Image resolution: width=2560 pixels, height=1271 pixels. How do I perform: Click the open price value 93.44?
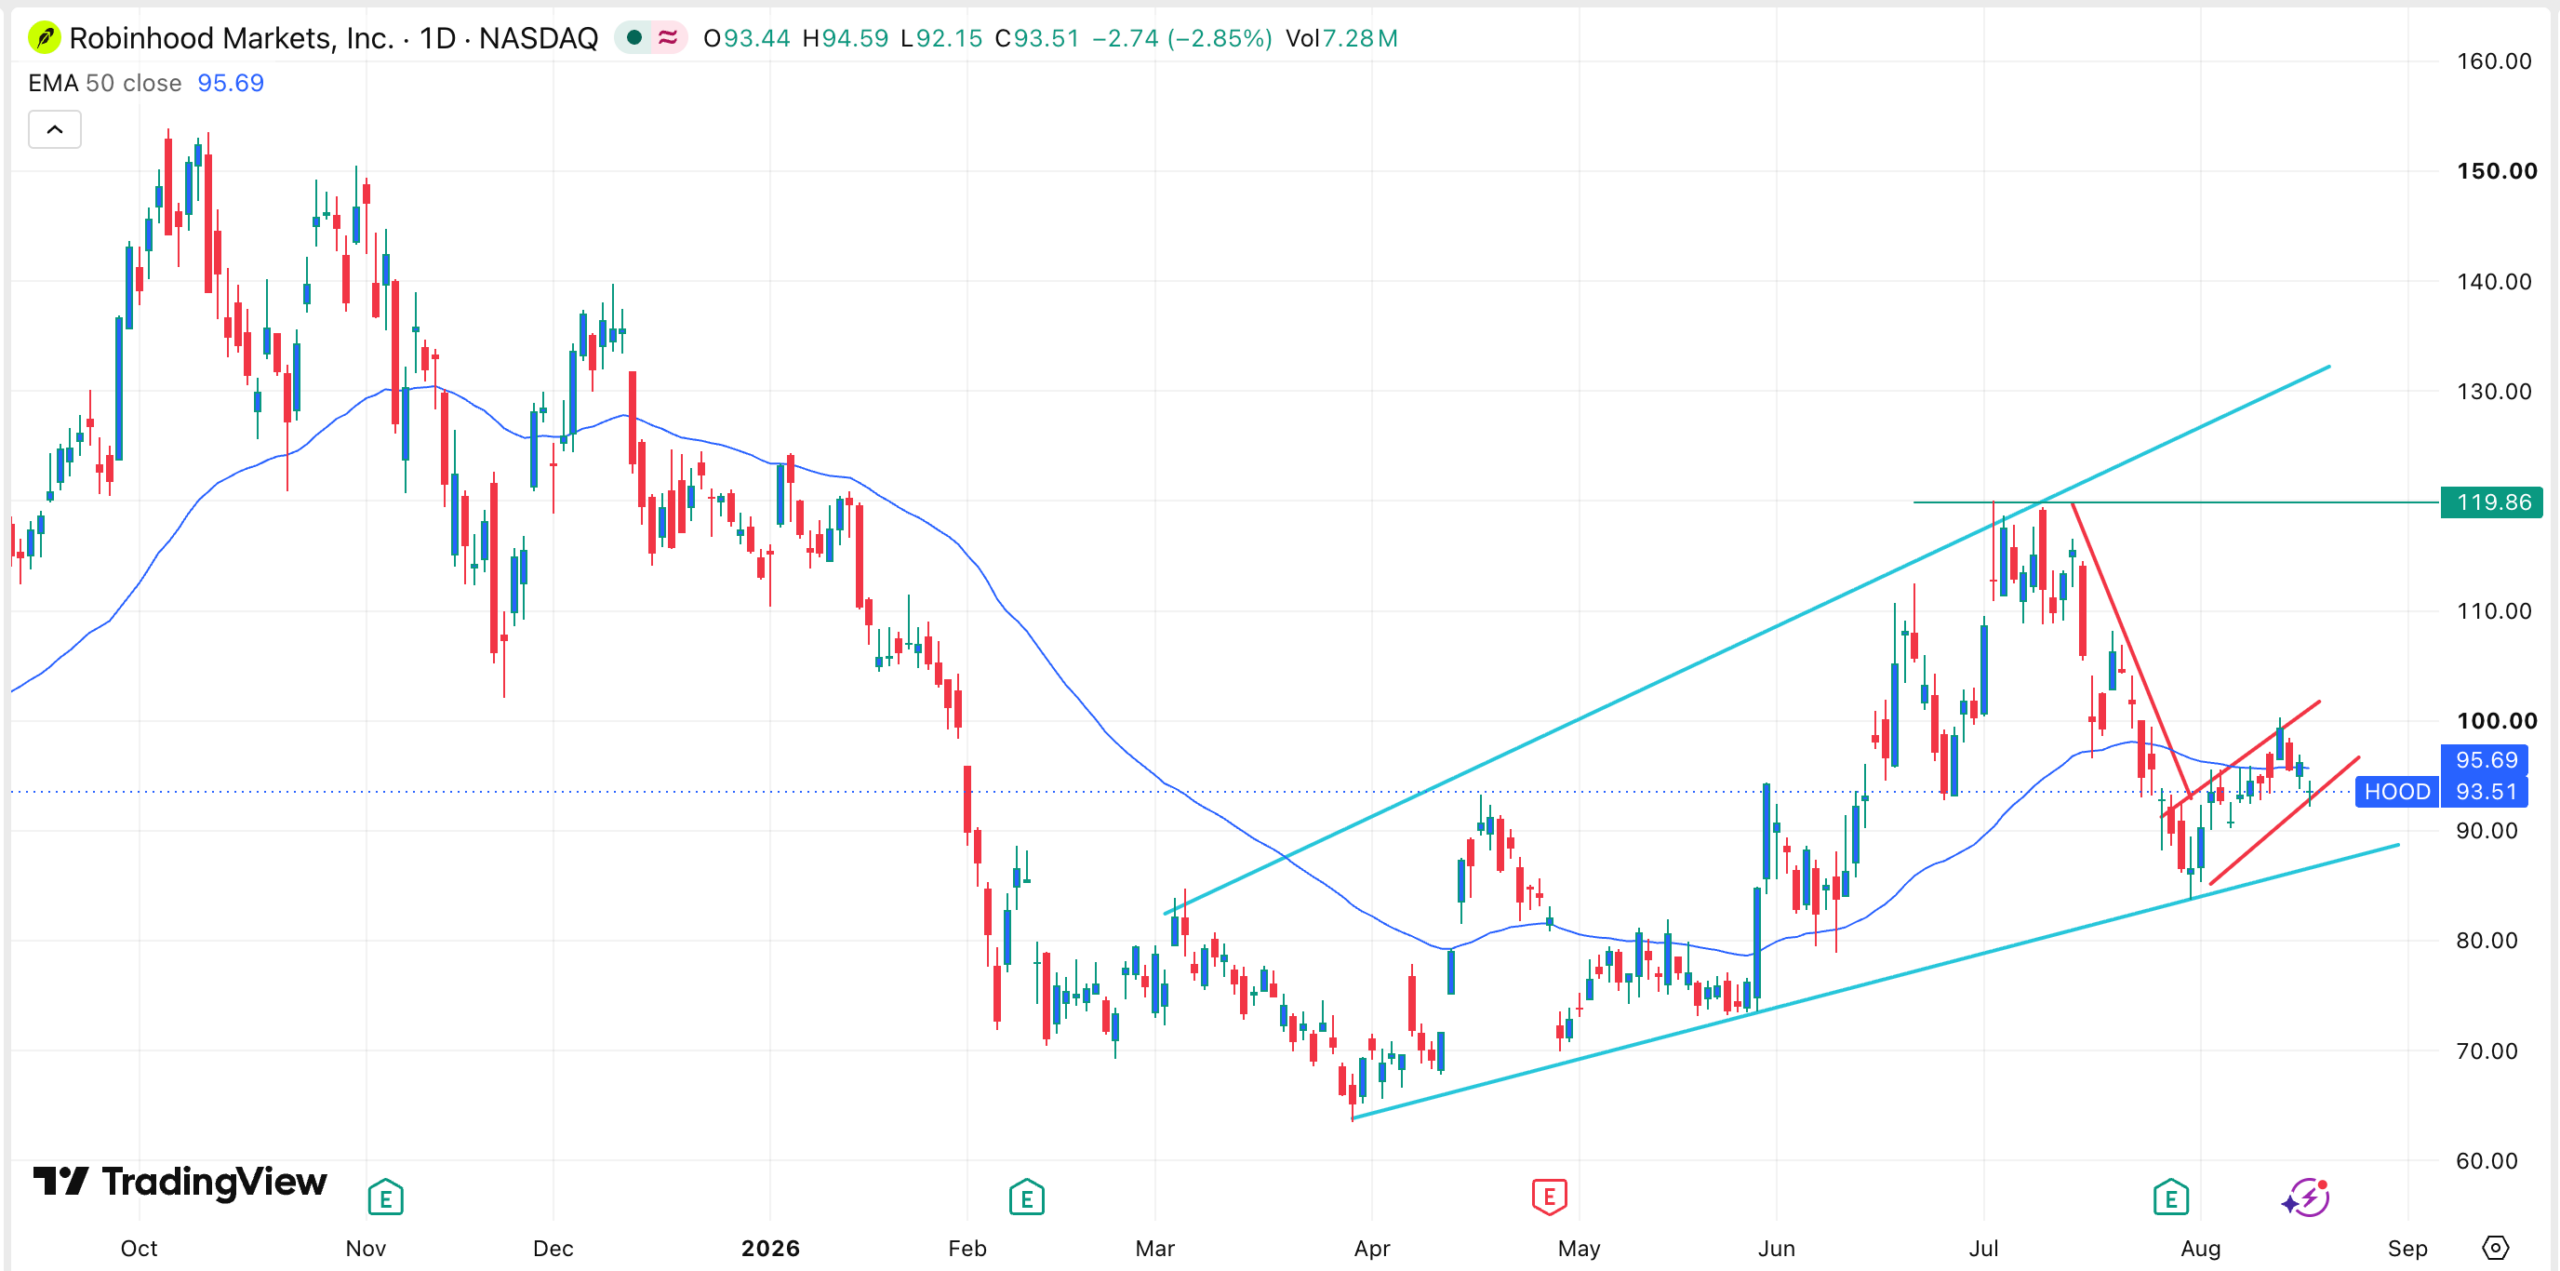coord(757,38)
